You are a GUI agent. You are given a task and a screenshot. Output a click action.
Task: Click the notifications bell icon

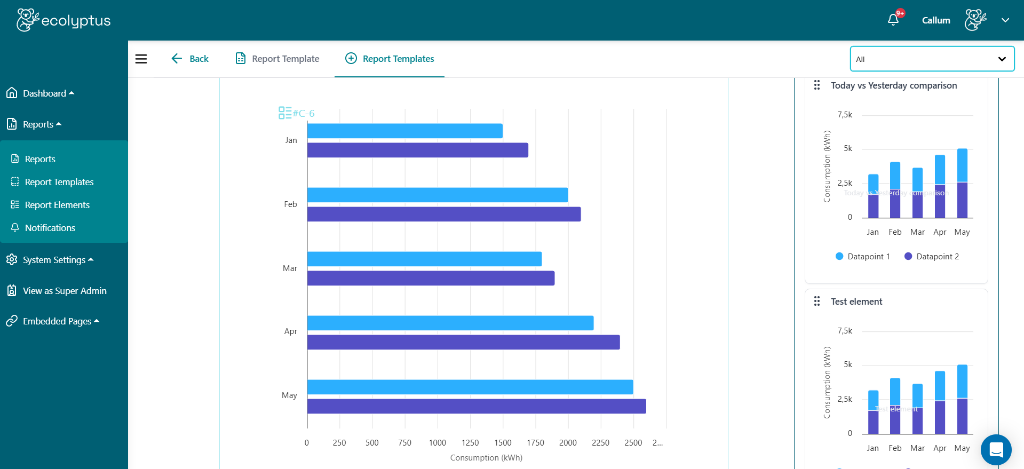[893, 20]
